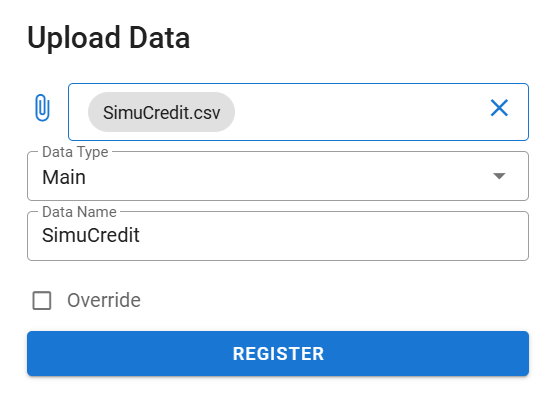The height and width of the screenshot is (399, 556).
Task: Clear the selected file with the X icon
Action: (499, 108)
